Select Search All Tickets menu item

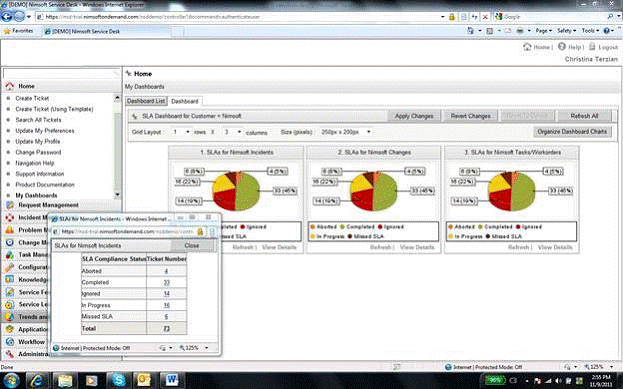coord(38,120)
